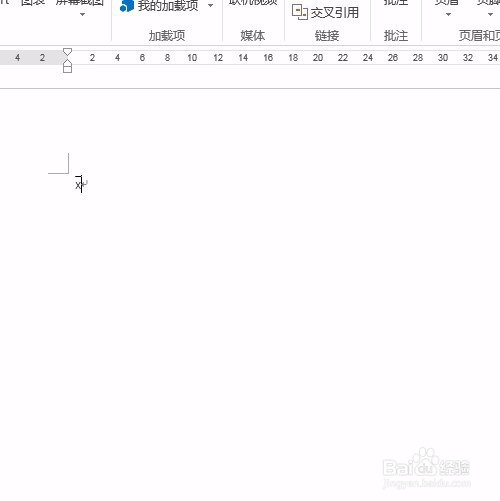Screen dimensions: 500x501
Task: Click the letter x in the document
Action: 78,185
